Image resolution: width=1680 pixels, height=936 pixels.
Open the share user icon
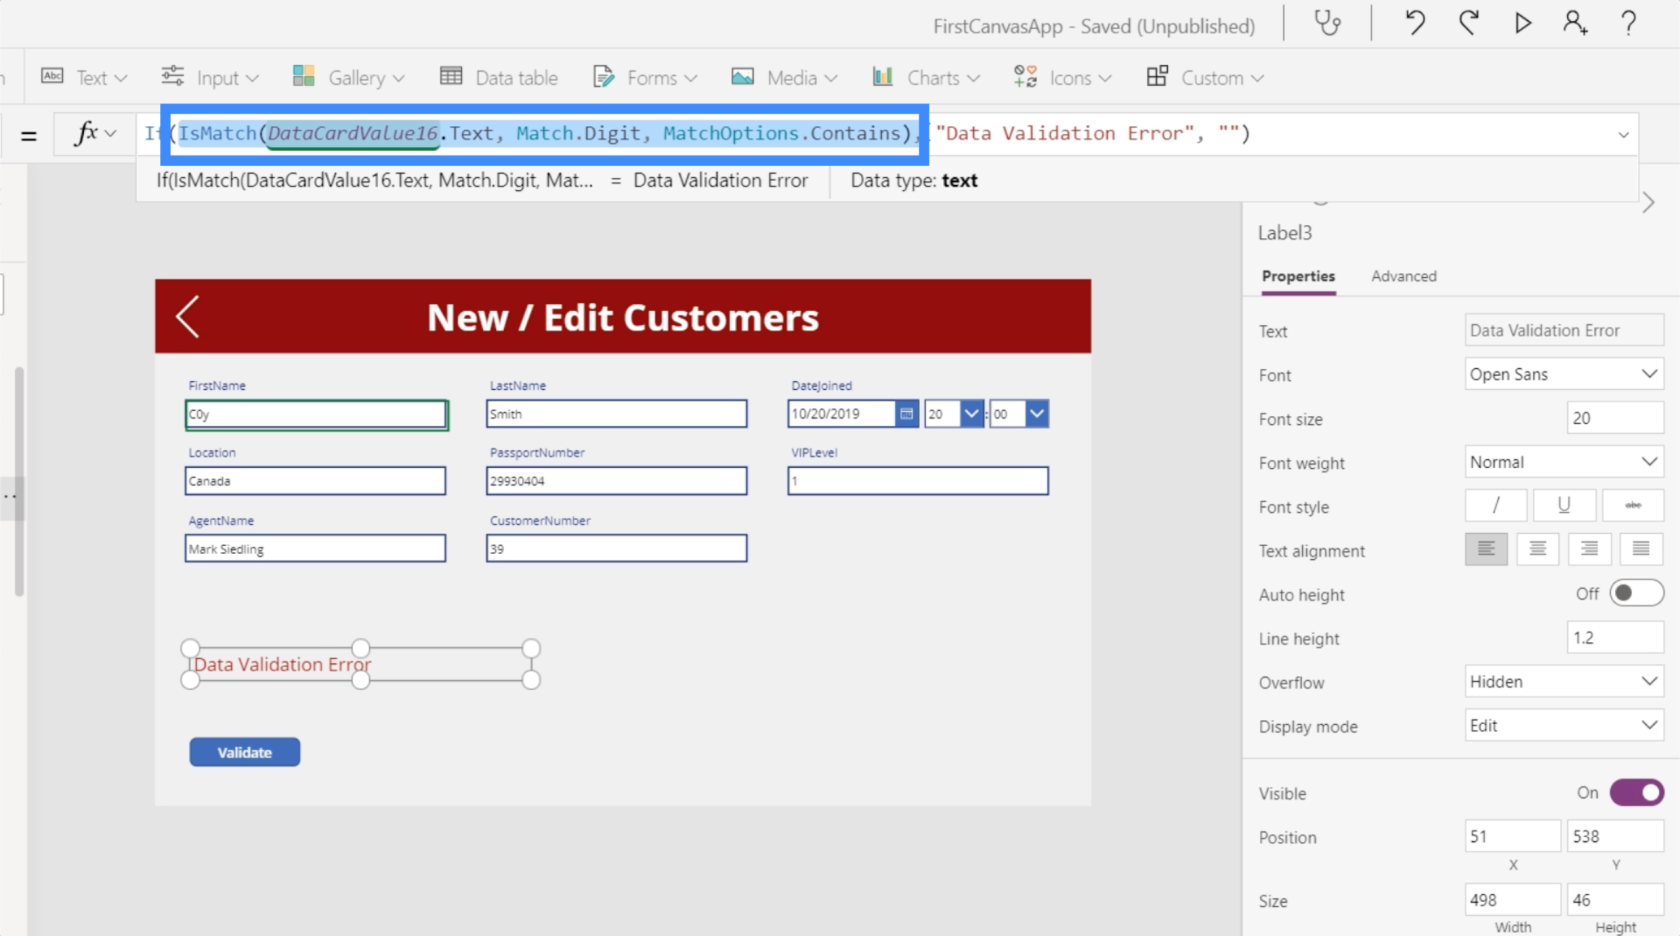[x=1575, y=22]
